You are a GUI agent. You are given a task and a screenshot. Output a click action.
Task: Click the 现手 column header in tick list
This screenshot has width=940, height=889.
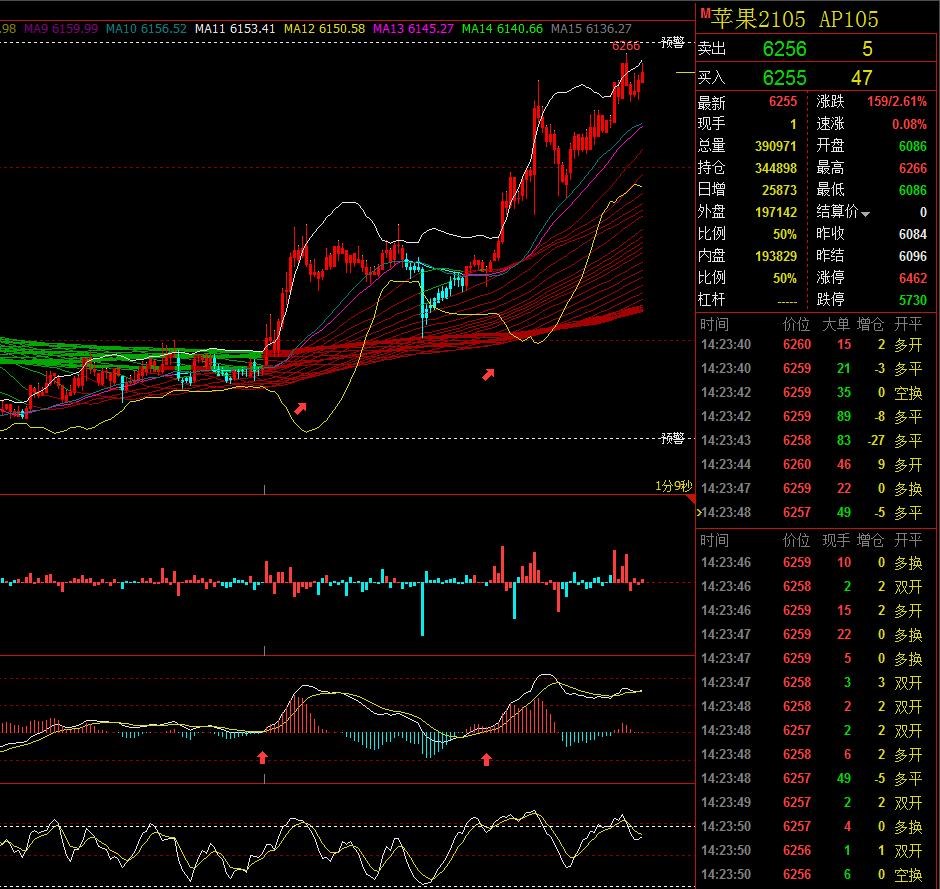[836, 540]
